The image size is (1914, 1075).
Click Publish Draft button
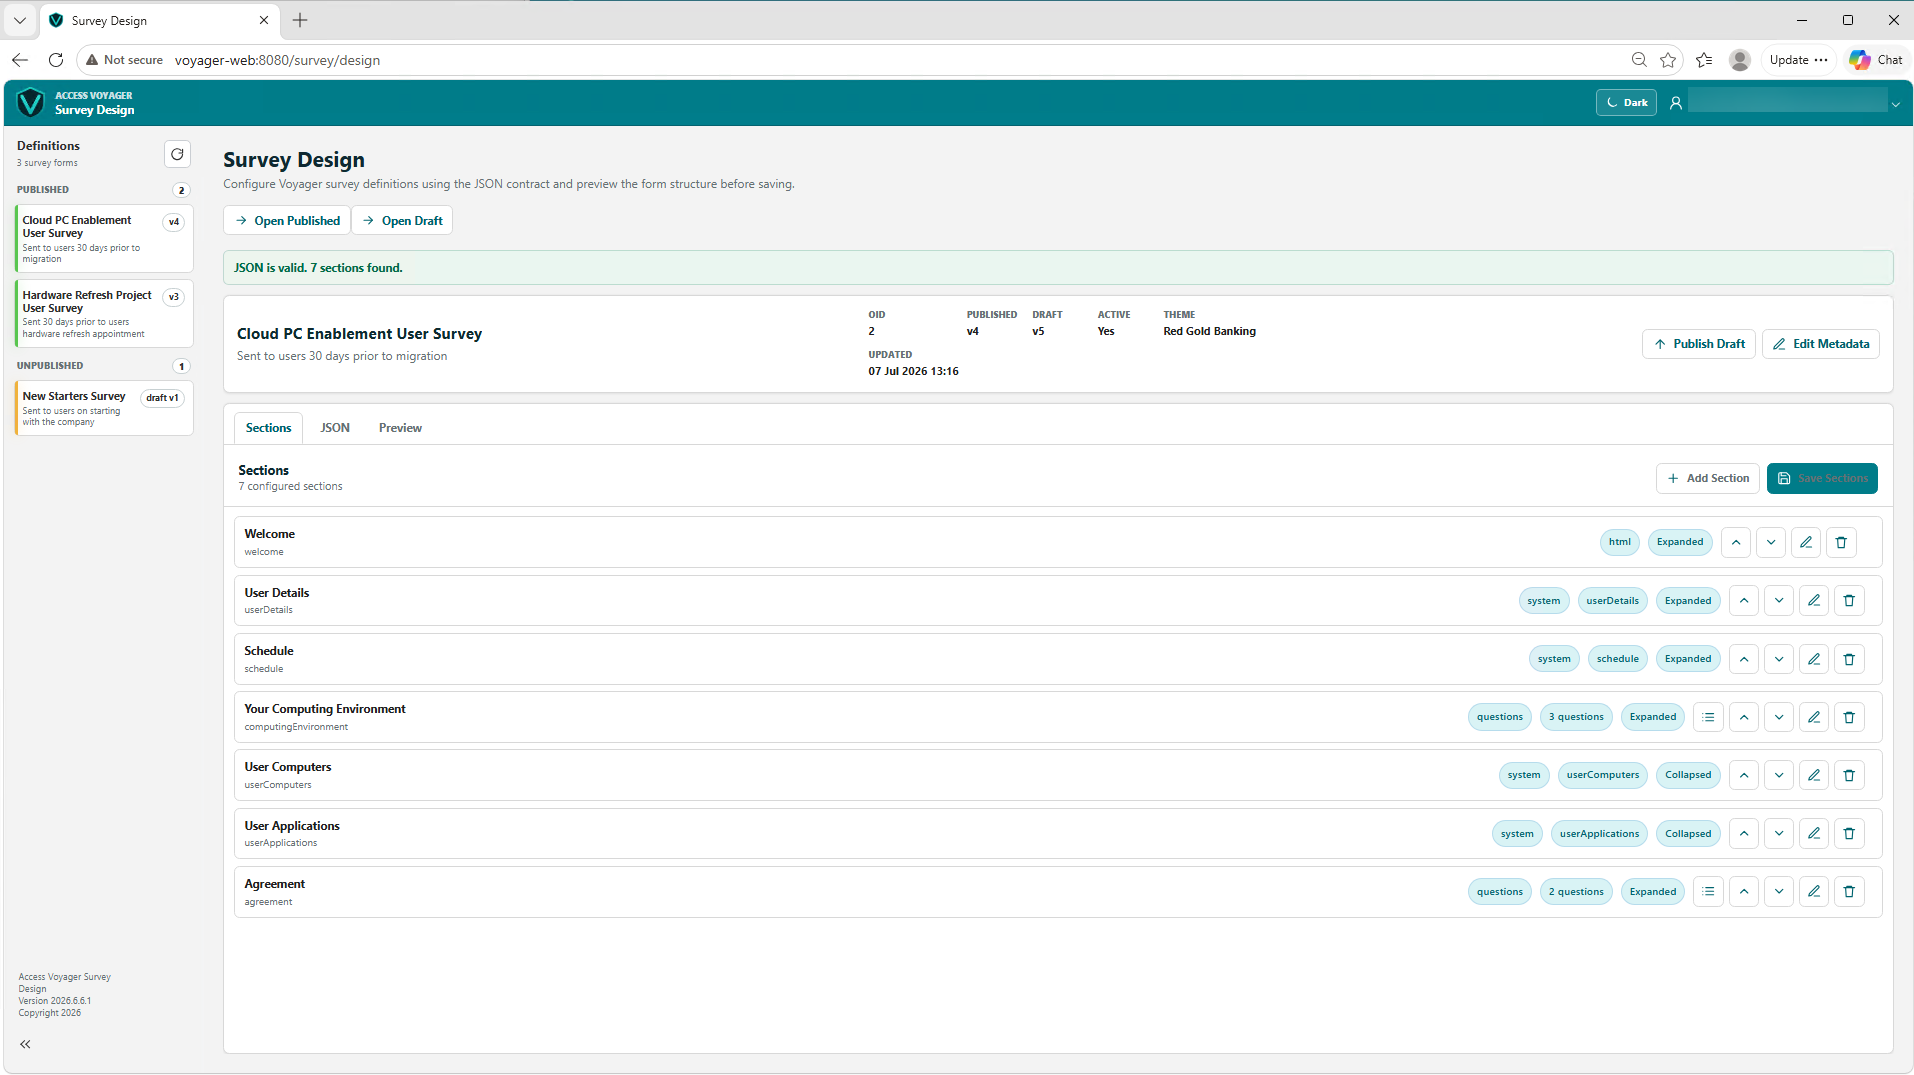[1698, 344]
